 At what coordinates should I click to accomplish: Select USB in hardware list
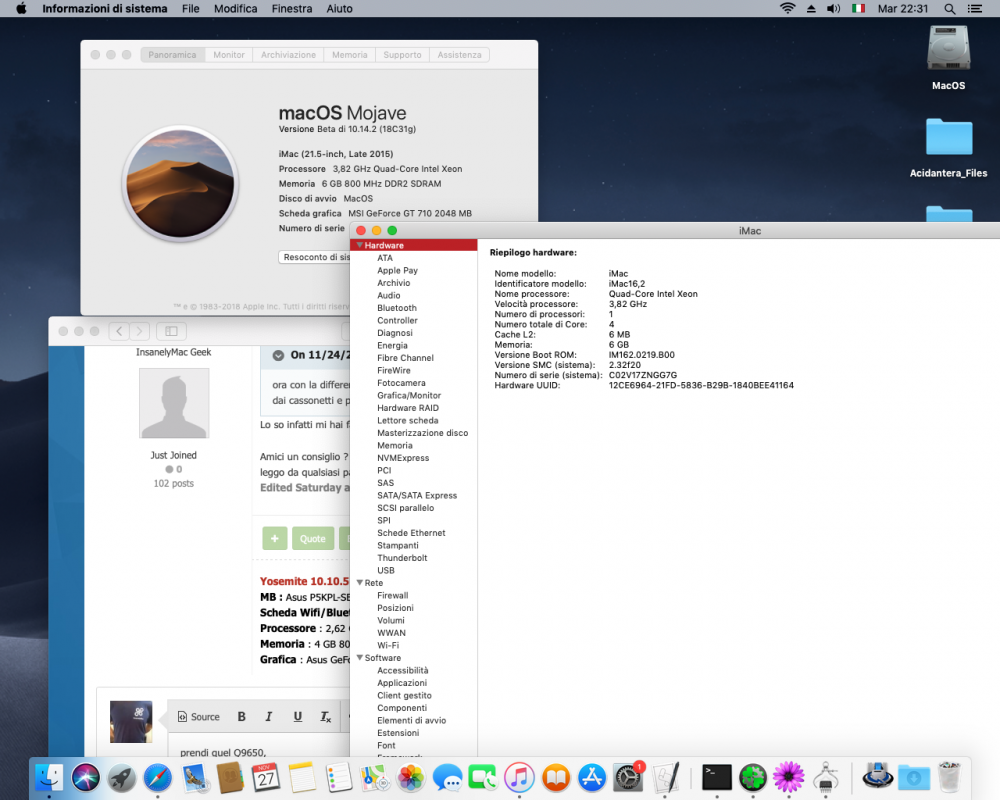click(x=386, y=570)
